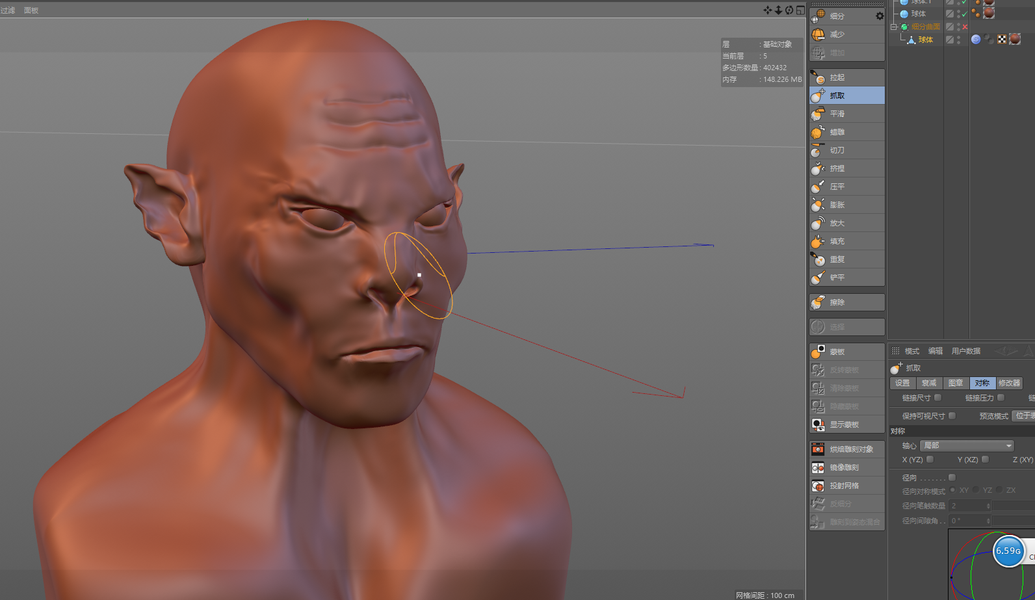This screenshot has width=1035, height=600.
Task: Switch to the 设置 tab
Action: pos(902,383)
